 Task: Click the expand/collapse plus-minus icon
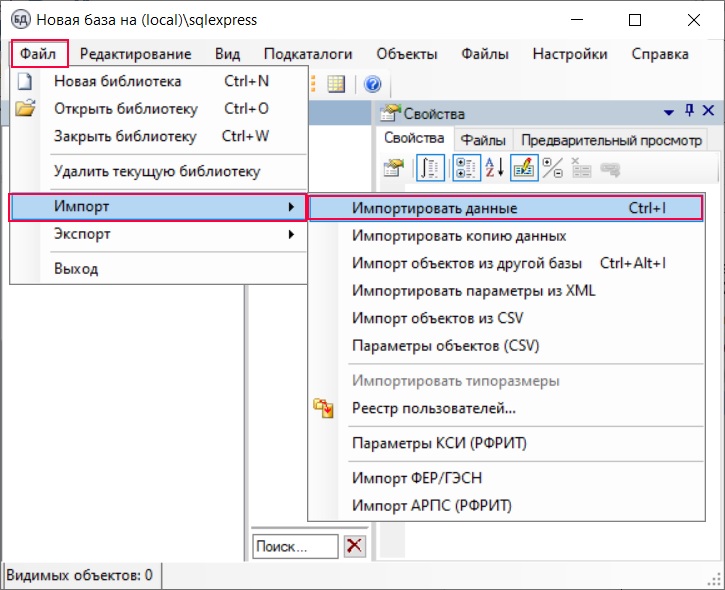553,168
